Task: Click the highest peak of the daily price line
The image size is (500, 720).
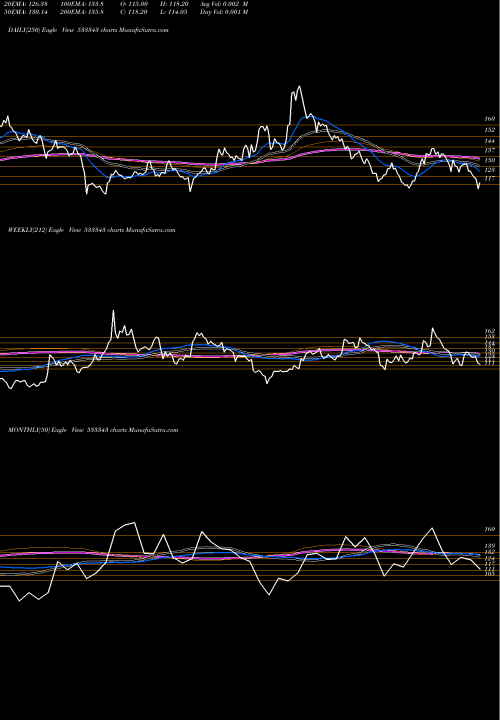Action: [299, 86]
